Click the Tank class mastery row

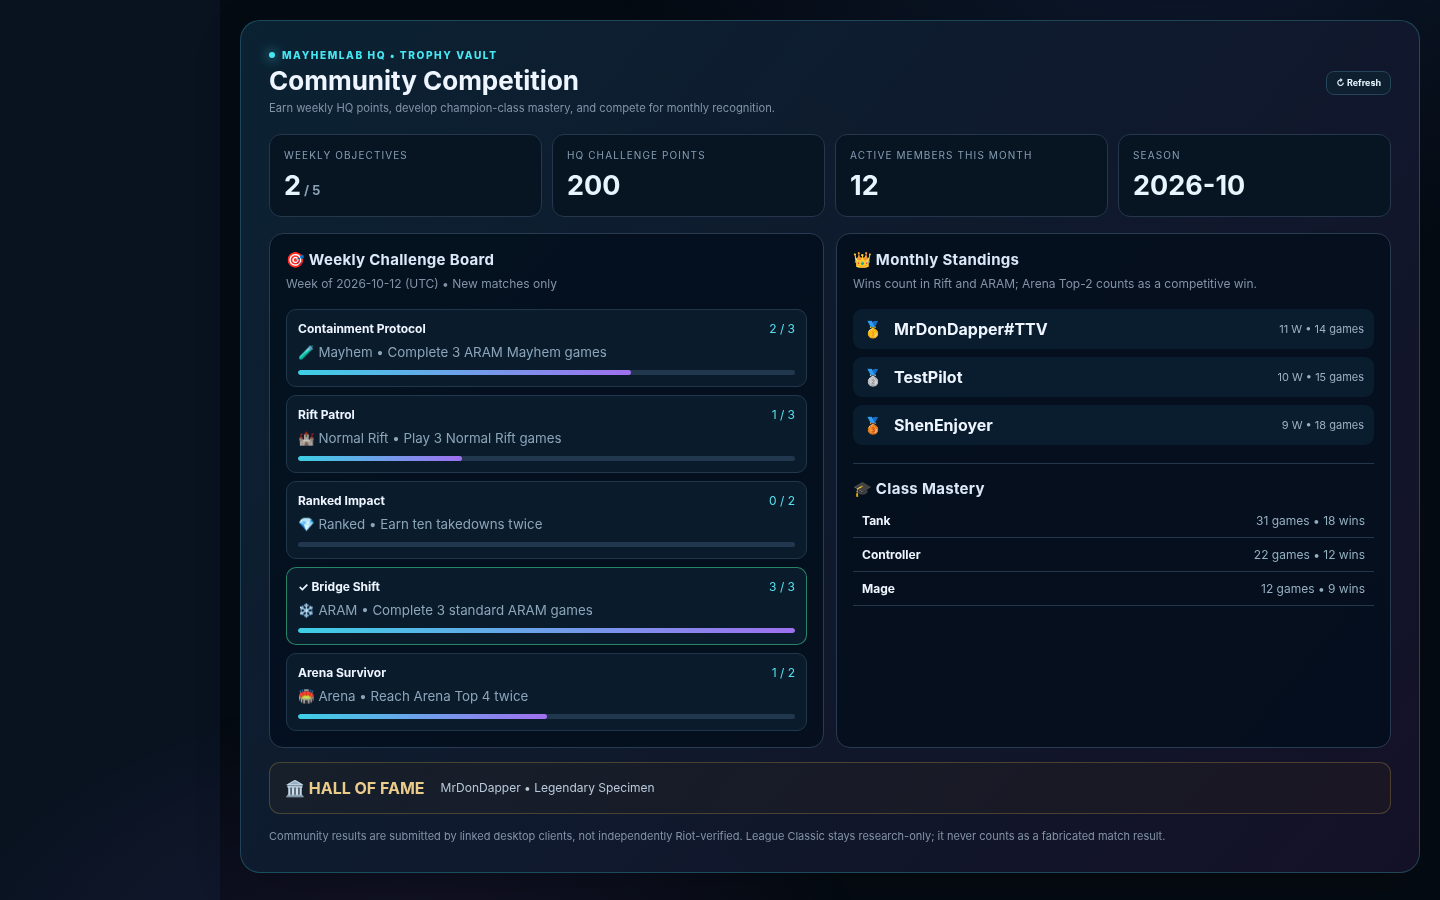pos(1113,521)
